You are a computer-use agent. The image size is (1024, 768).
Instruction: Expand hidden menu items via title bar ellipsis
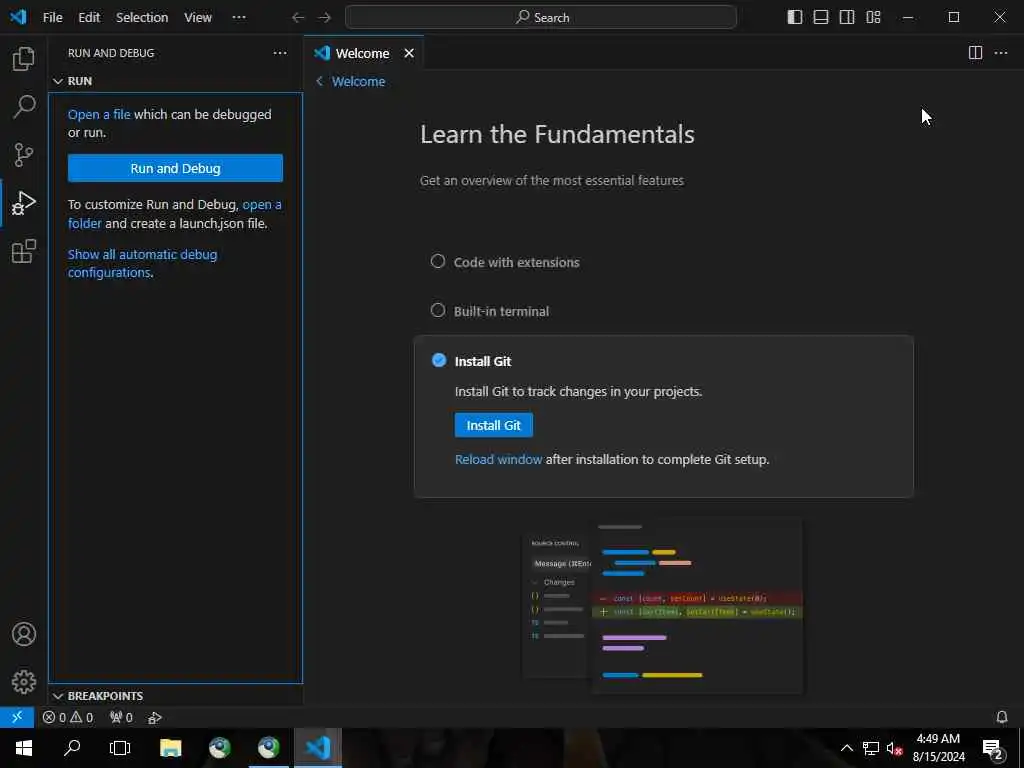(239, 17)
